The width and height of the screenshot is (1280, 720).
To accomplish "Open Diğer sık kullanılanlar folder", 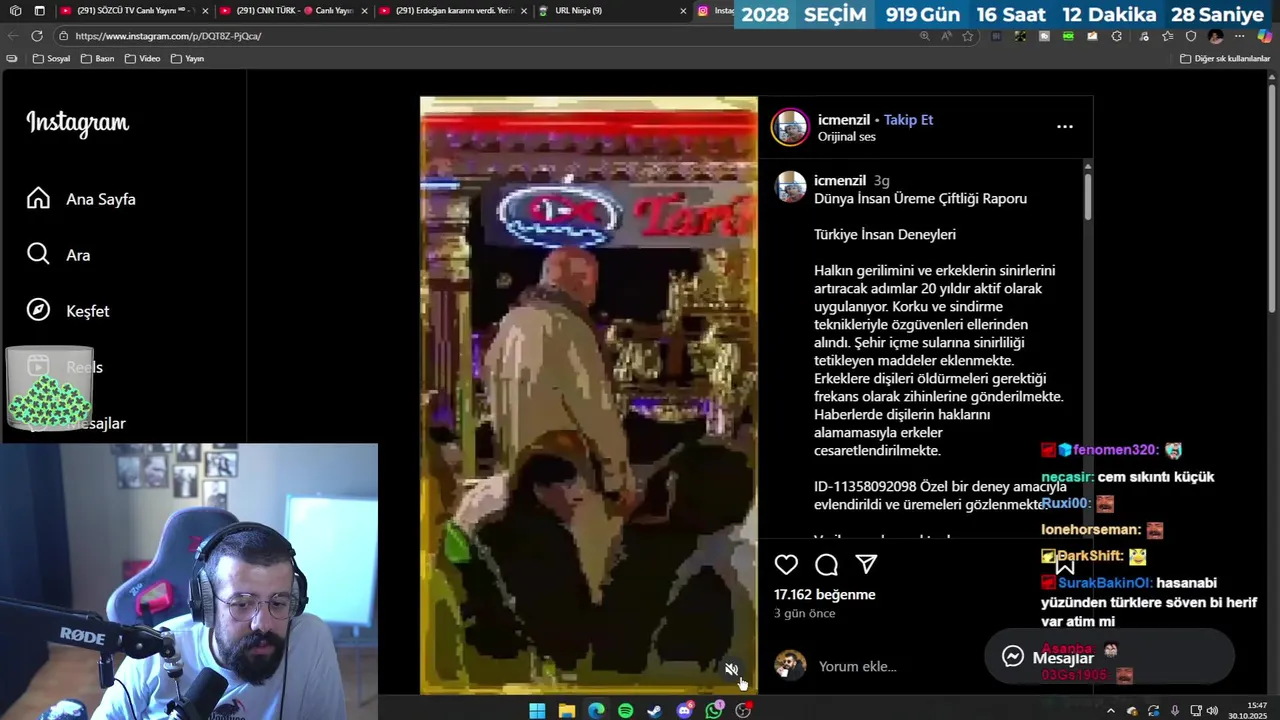I will click(x=1225, y=59).
